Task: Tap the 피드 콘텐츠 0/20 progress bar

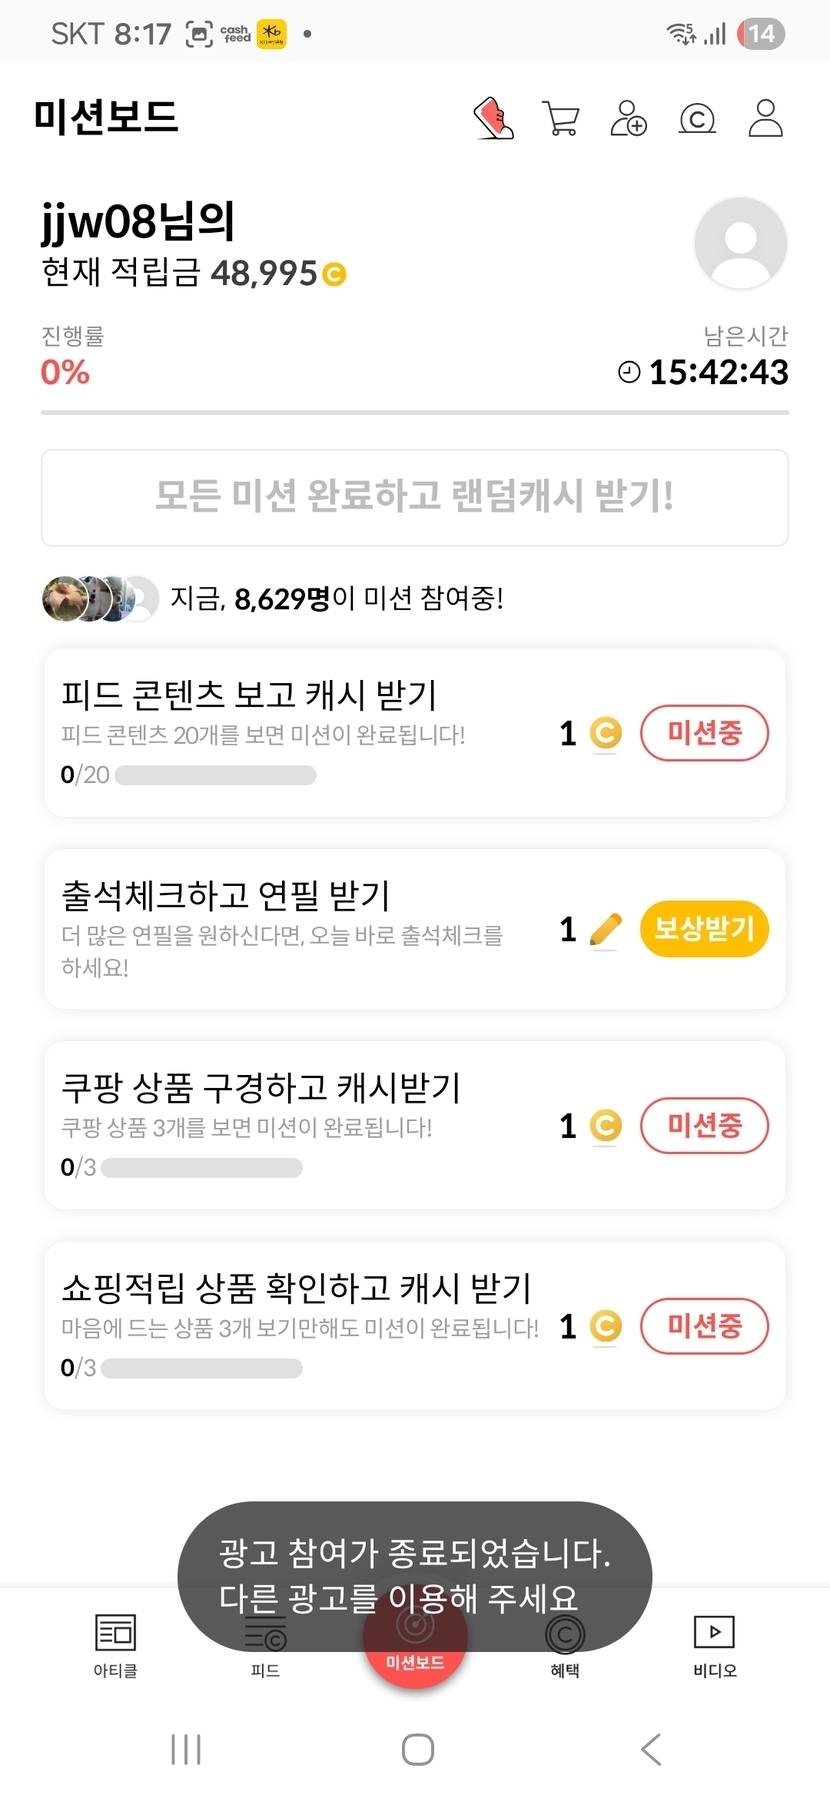Action: (x=215, y=775)
